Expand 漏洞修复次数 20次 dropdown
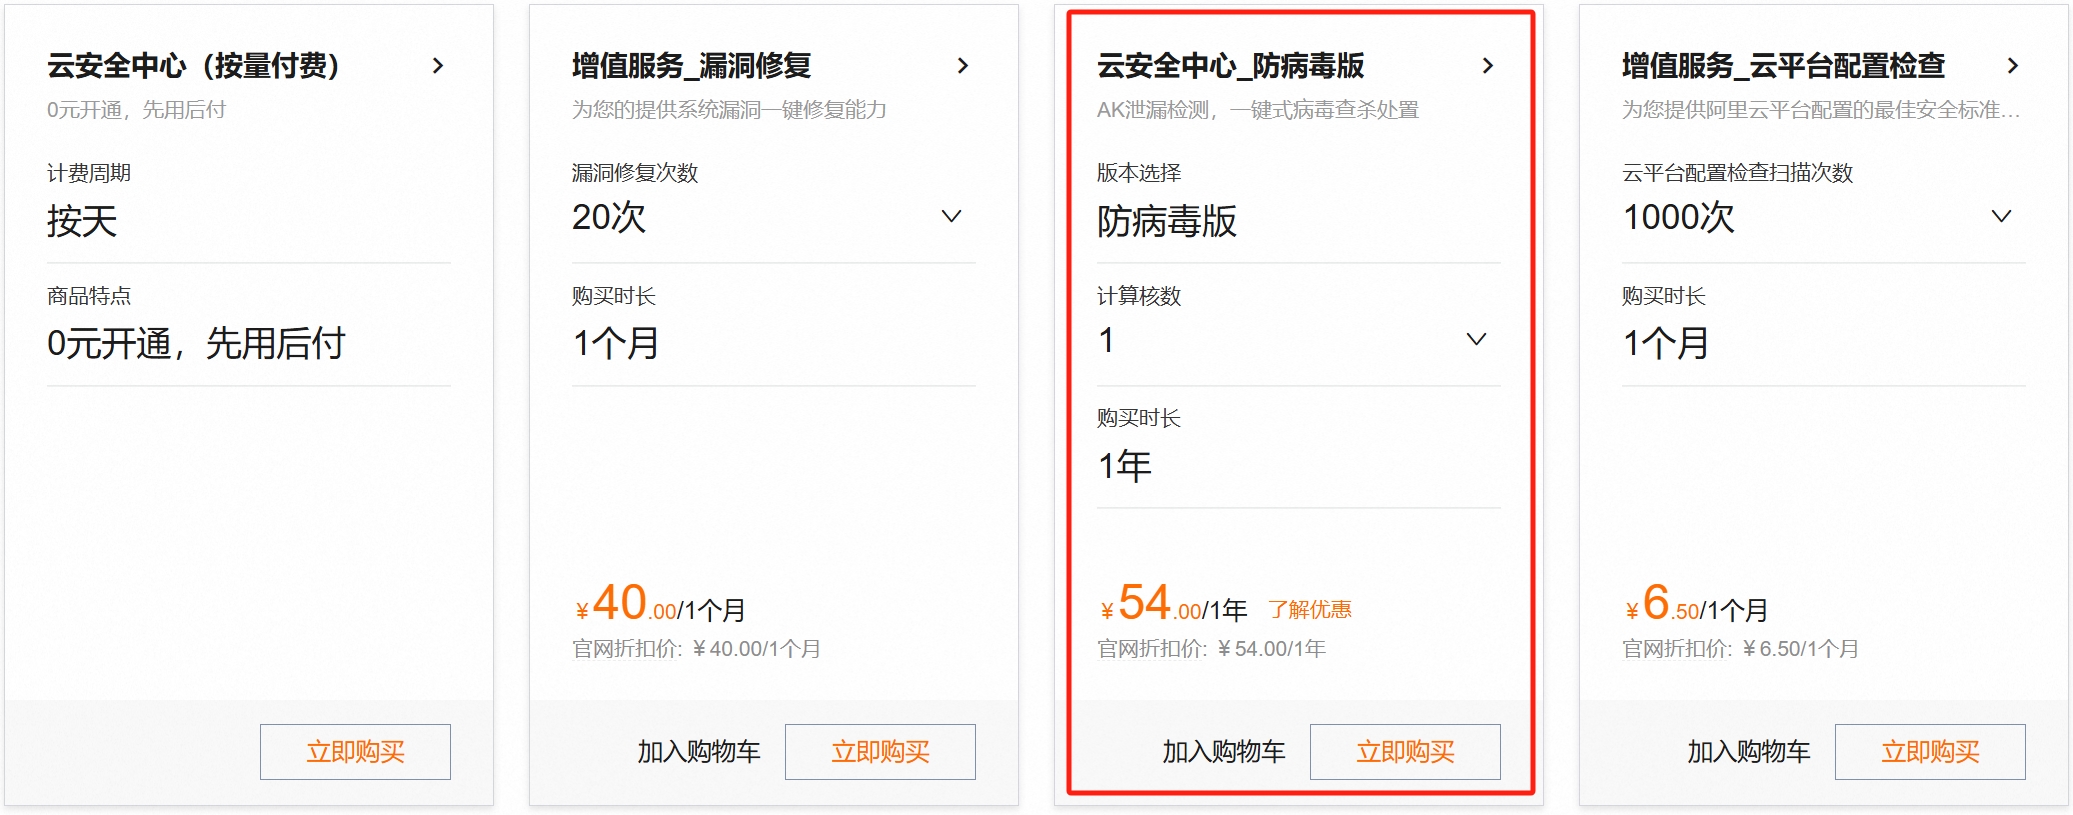 point(951,216)
